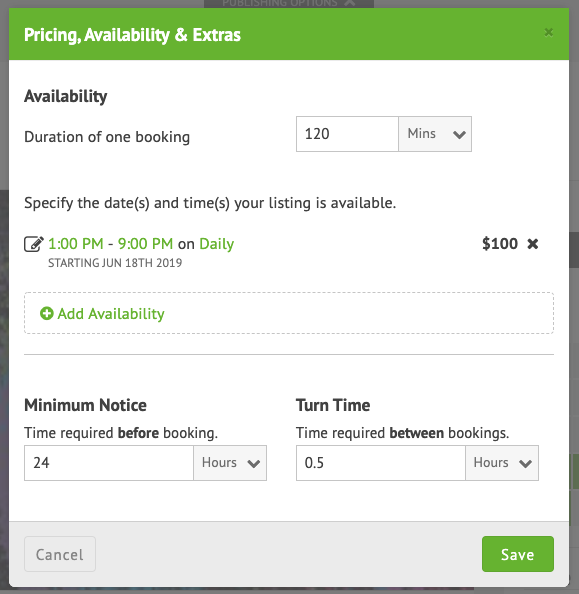This screenshot has width=579, height=594.
Task: Open the Mins unit dropdown for duration
Action: tap(435, 134)
